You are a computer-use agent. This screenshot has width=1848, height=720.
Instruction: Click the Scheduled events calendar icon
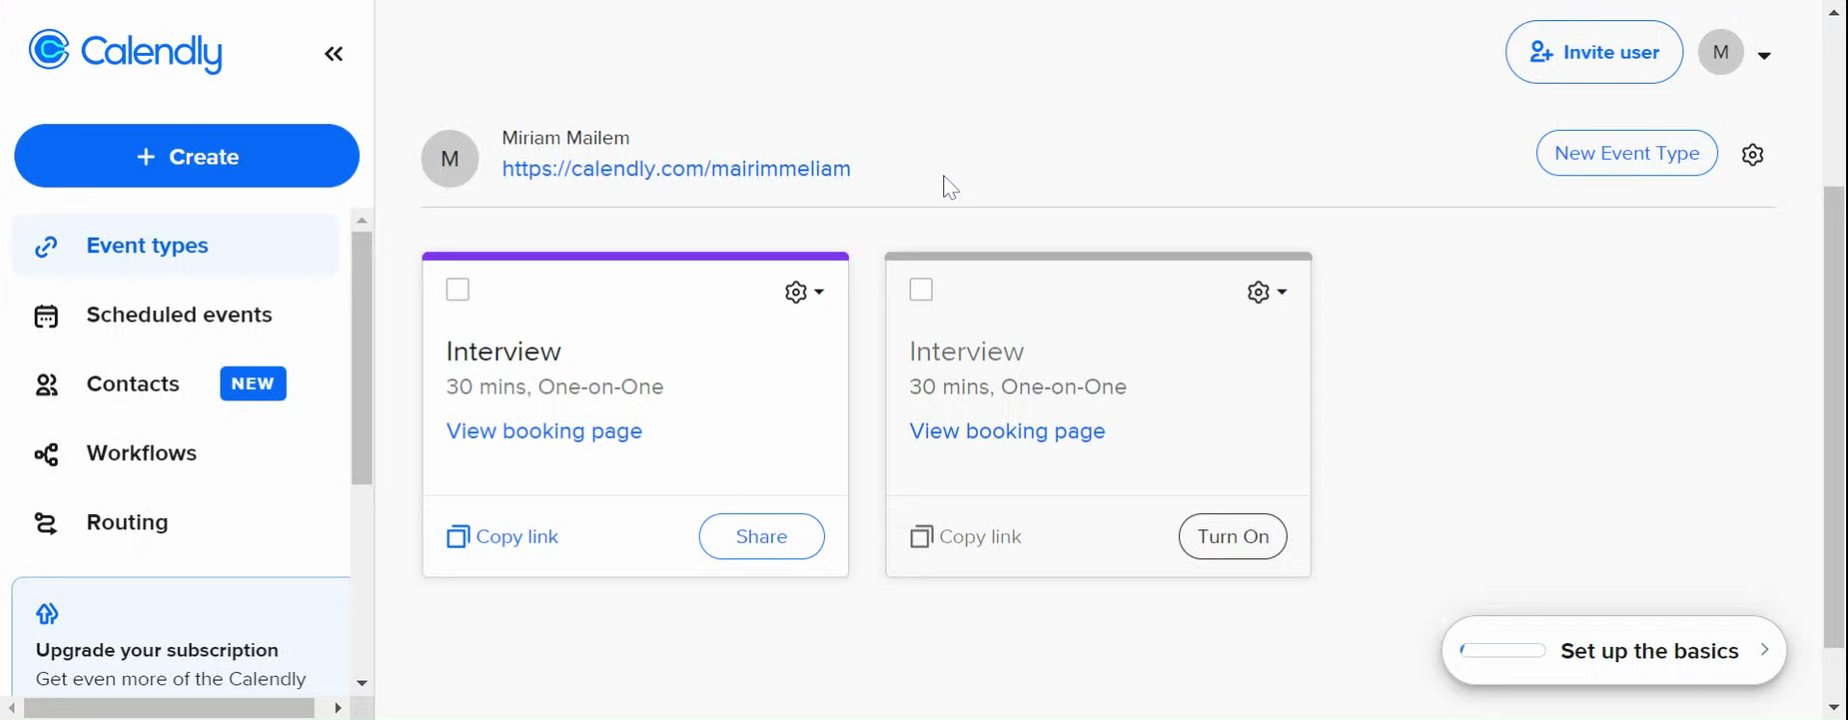pyautogui.click(x=46, y=316)
